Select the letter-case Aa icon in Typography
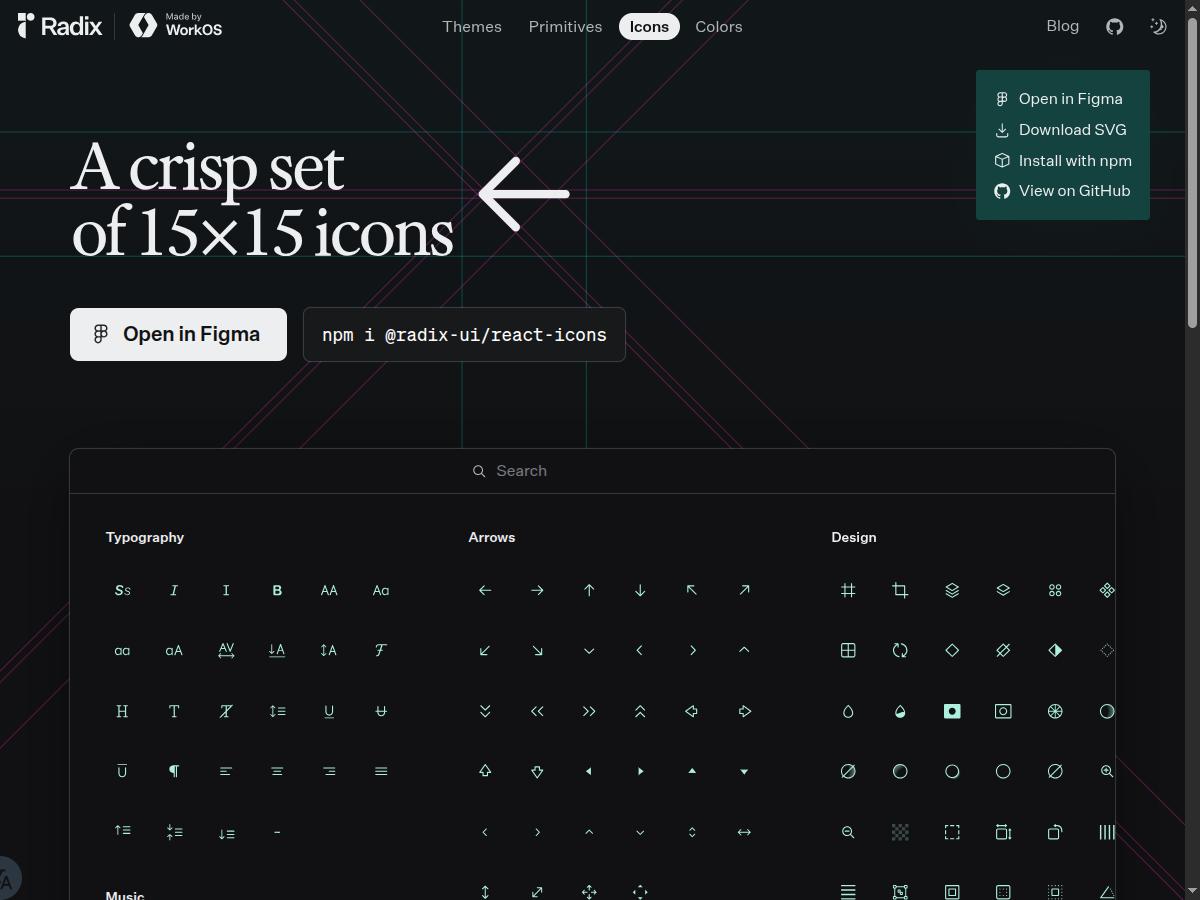This screenshot has width=1200, height=900. click(380, 590)
